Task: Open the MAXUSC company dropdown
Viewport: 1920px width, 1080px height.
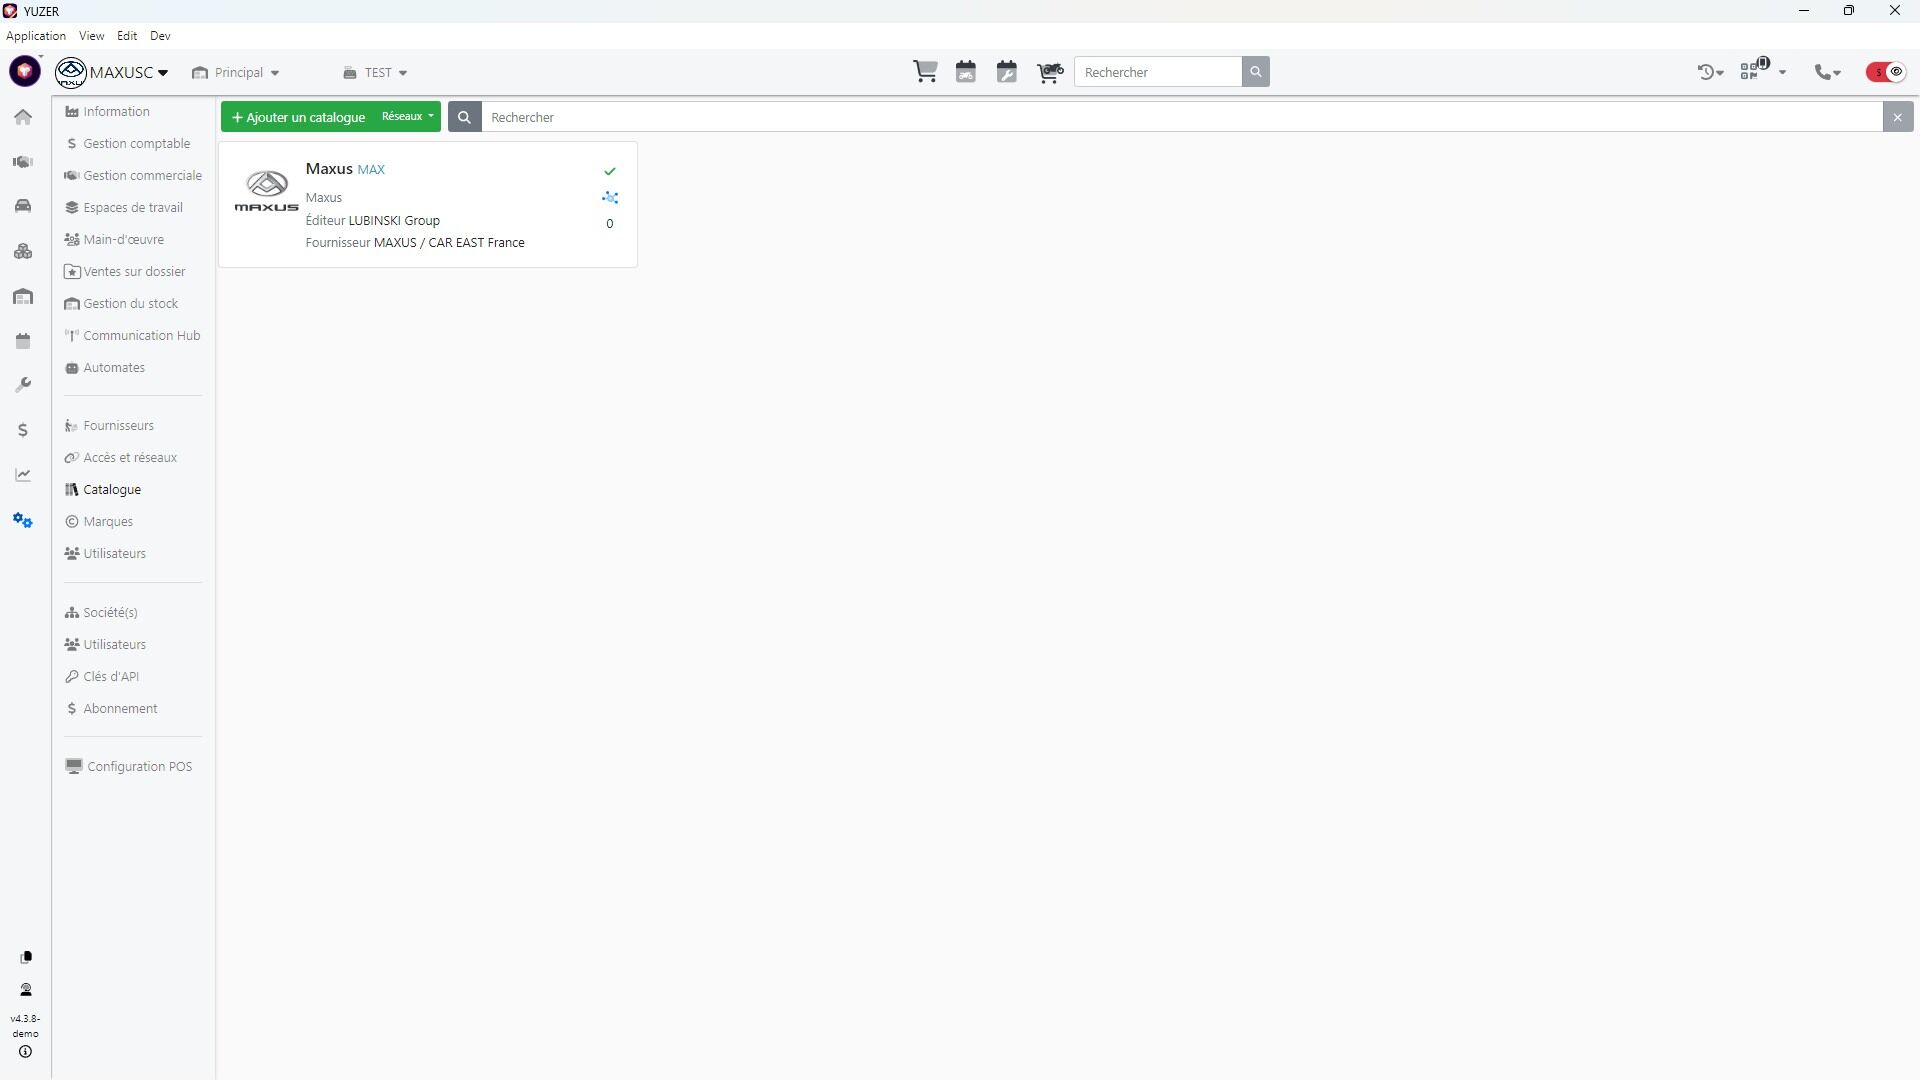Action: [x=128, y=73]
